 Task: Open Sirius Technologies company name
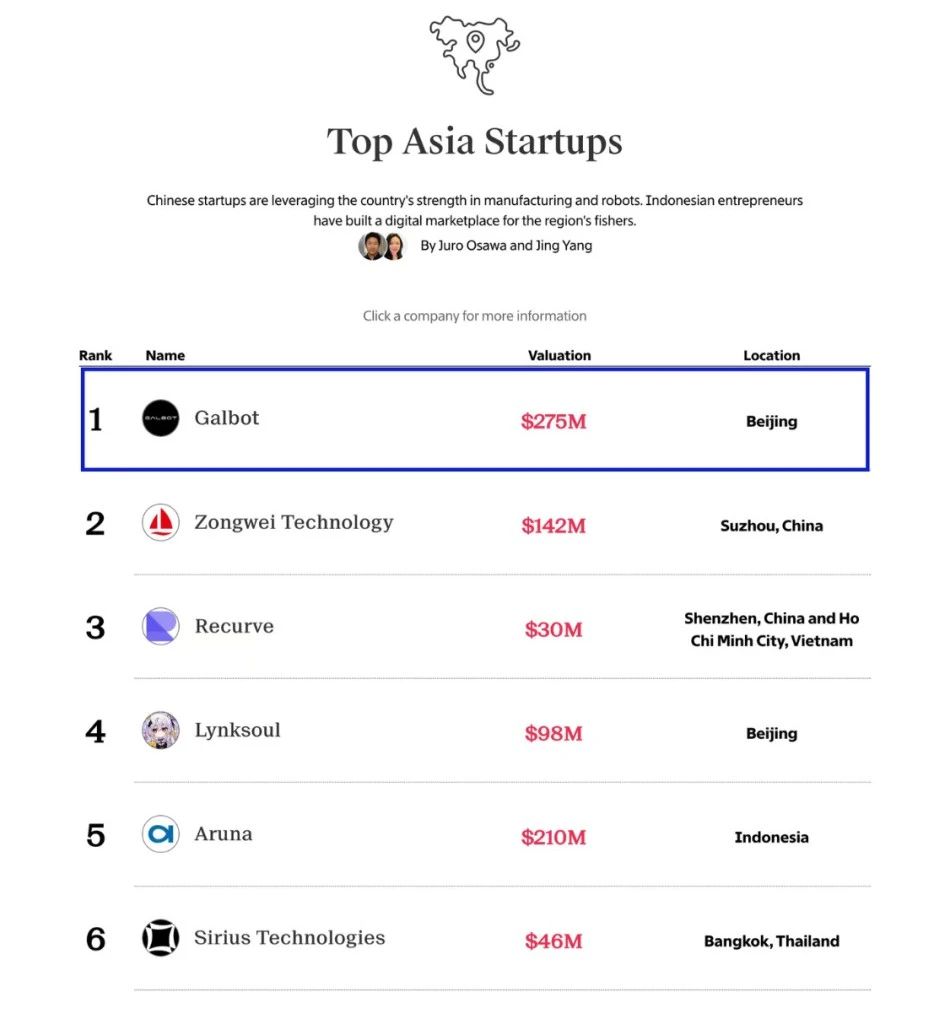pyautogui.click(x=289, y=938)
